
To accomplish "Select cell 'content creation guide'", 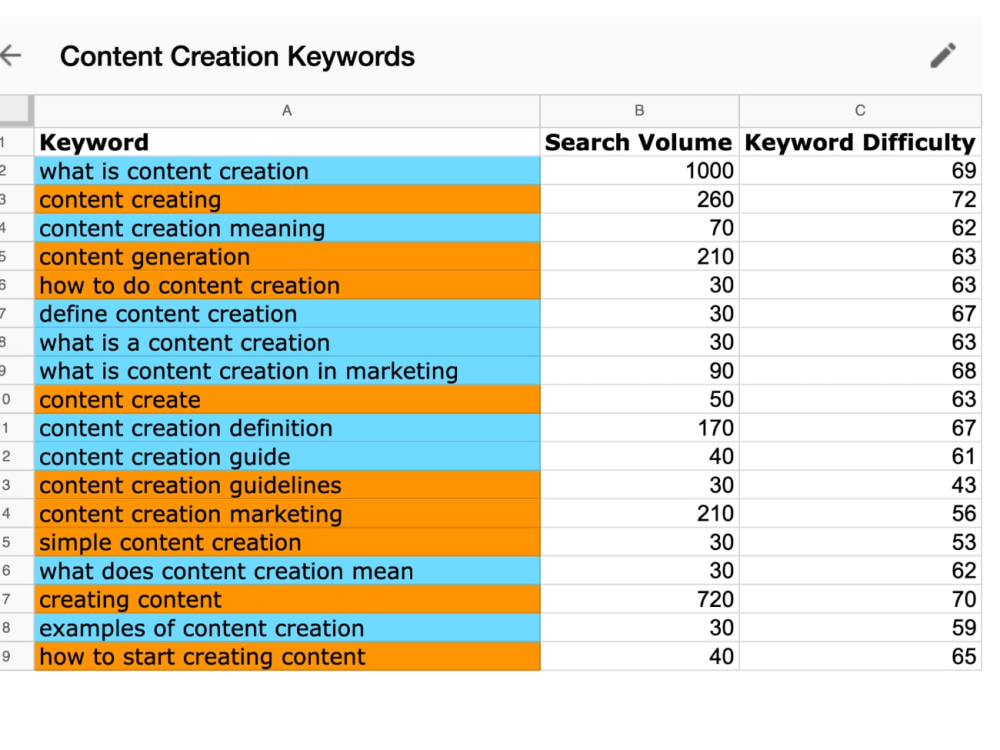I will [x=287, y=457].
